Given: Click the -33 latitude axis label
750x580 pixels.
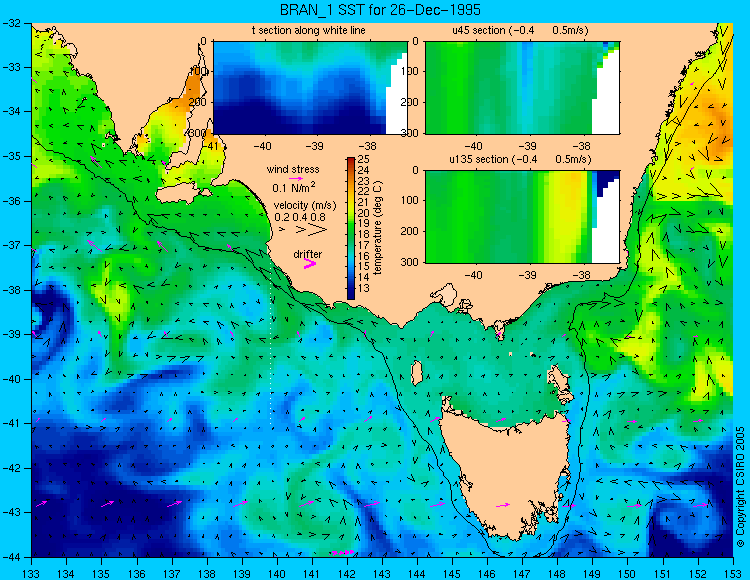Looking at the screenshot, I should point(12,67).
